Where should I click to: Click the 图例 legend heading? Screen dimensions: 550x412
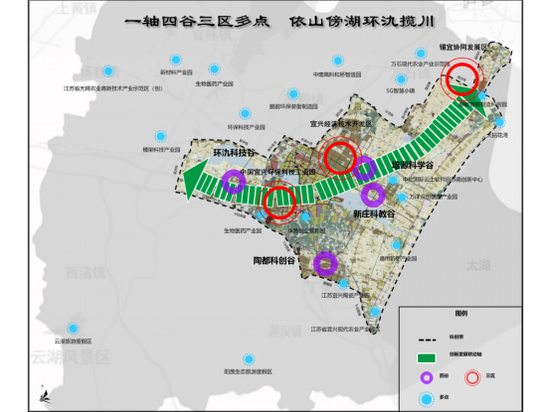coord(461,313)
